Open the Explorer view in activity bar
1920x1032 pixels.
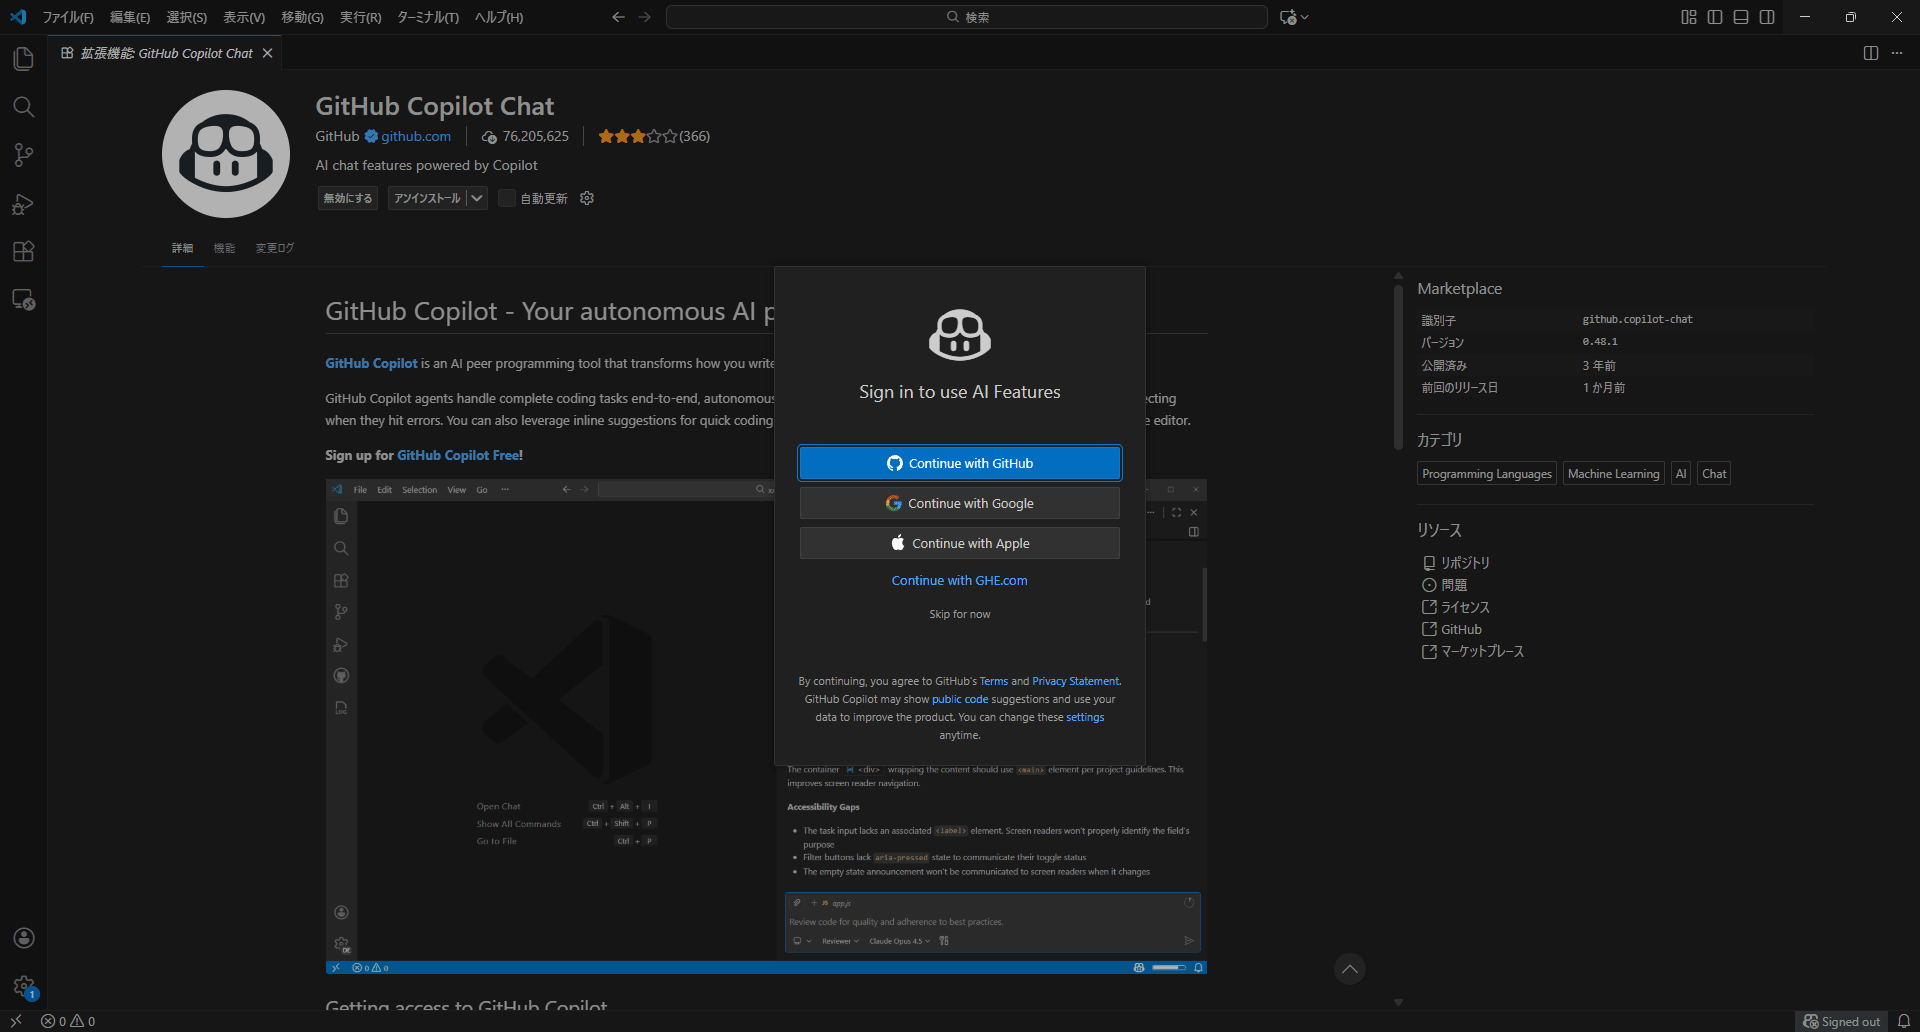tap(23, 59)
